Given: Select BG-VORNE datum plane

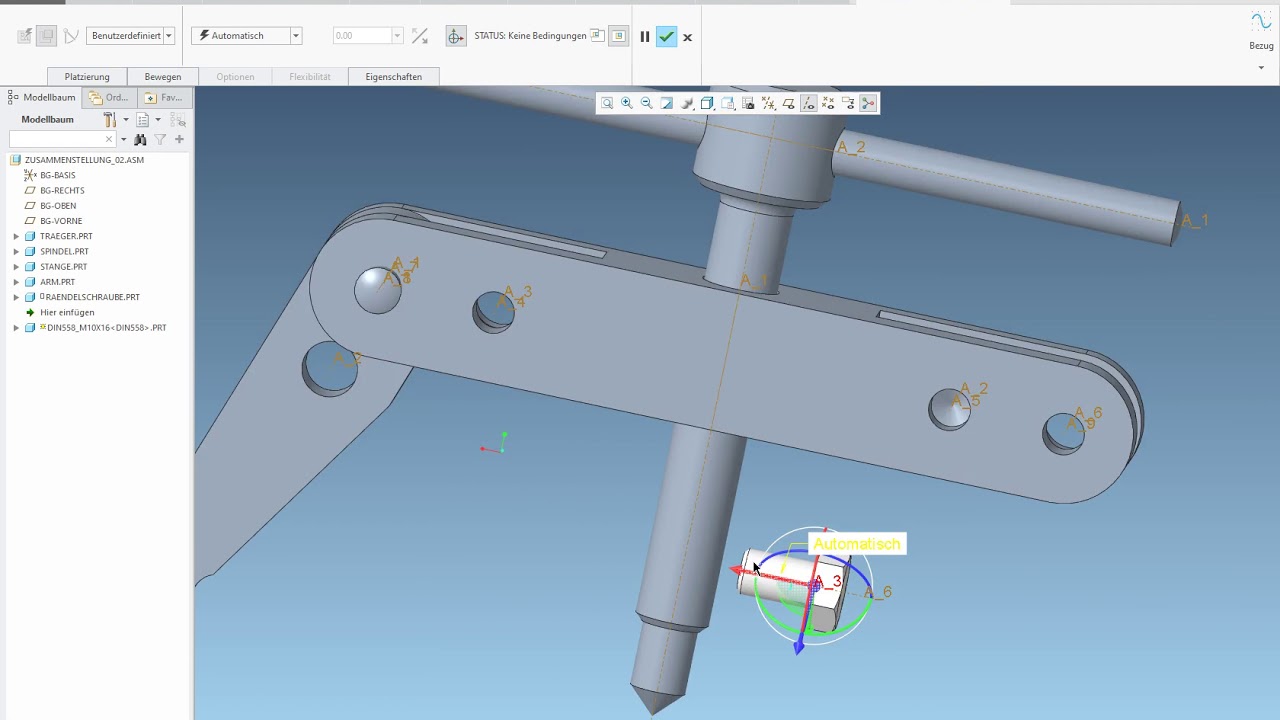Looking at the screenshot, I should click(x=61, y=221).
